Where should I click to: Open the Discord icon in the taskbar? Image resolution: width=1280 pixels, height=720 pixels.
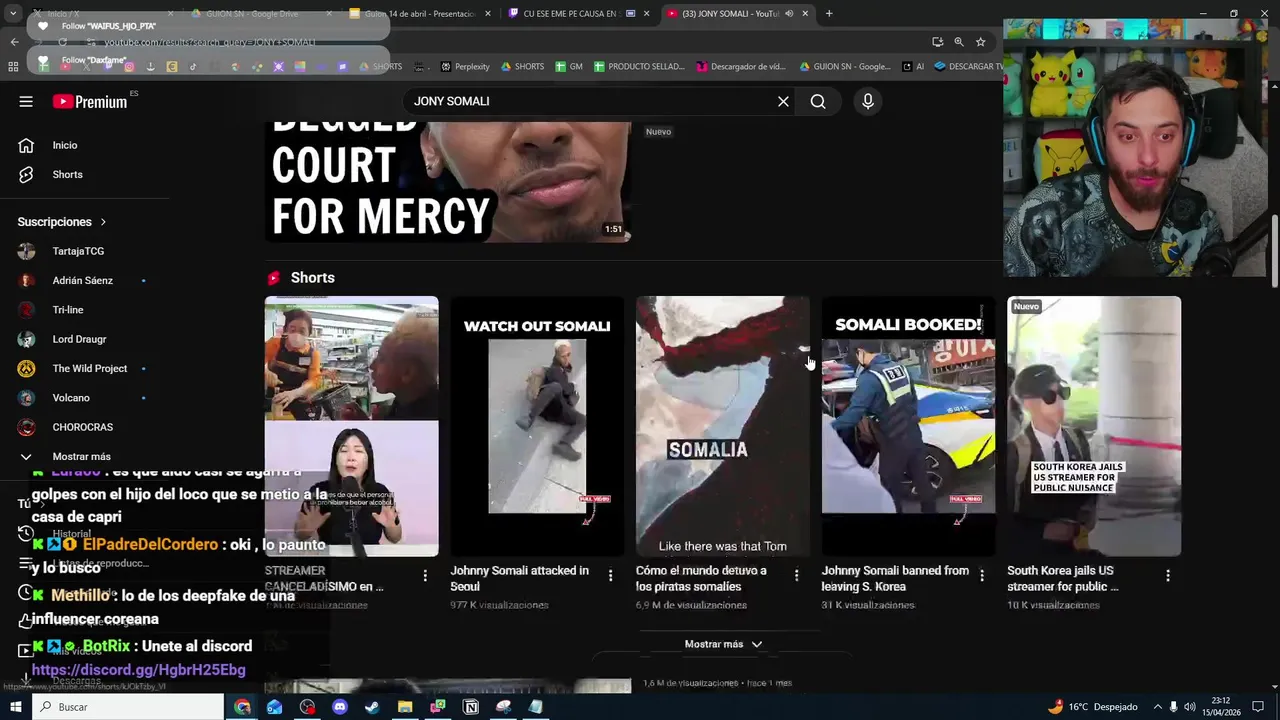coord(340,707)
